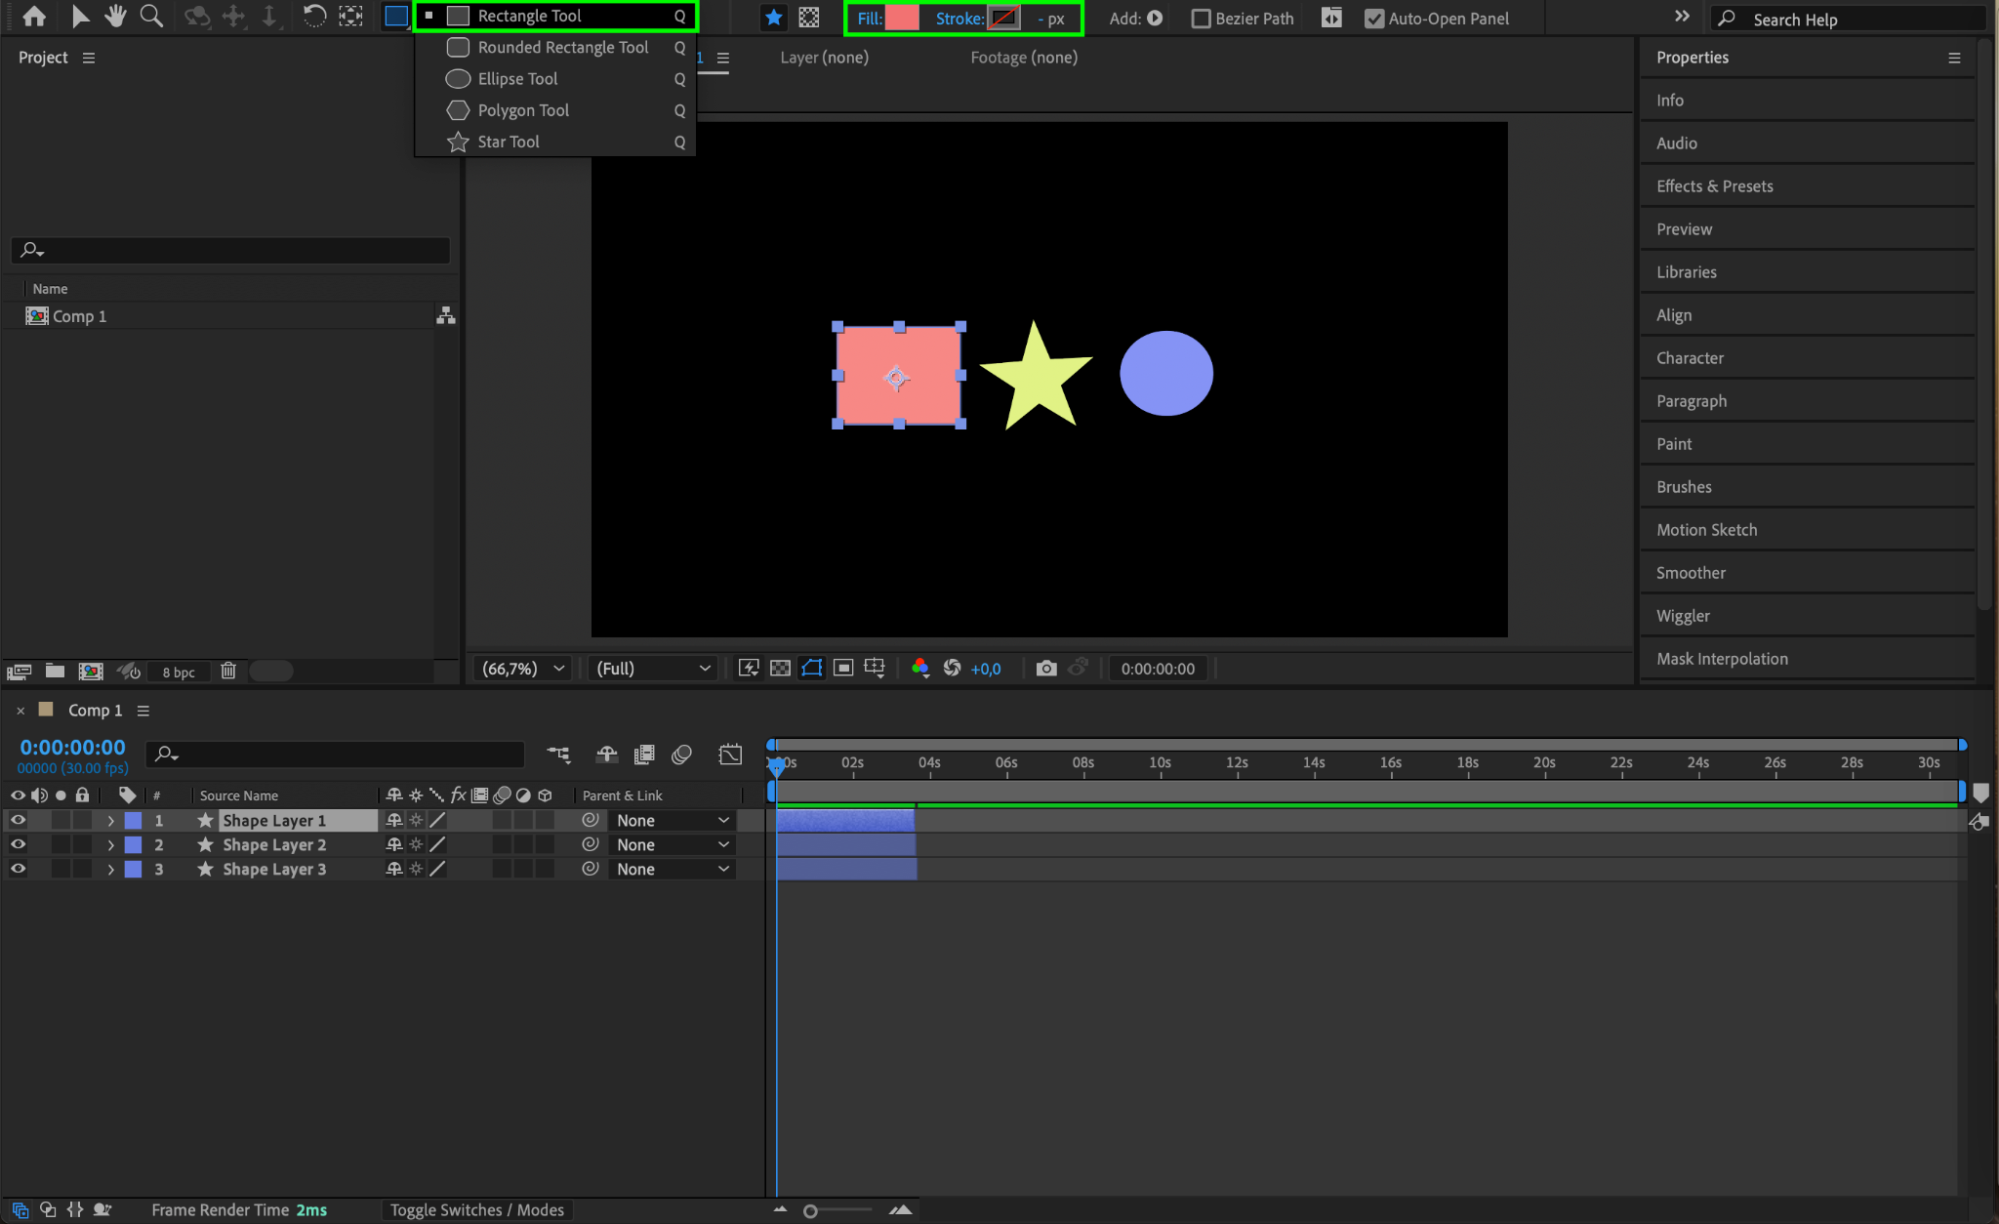Open the magnification 66,7% dropdown
1999x1224 pixels.
pos(524,668)
